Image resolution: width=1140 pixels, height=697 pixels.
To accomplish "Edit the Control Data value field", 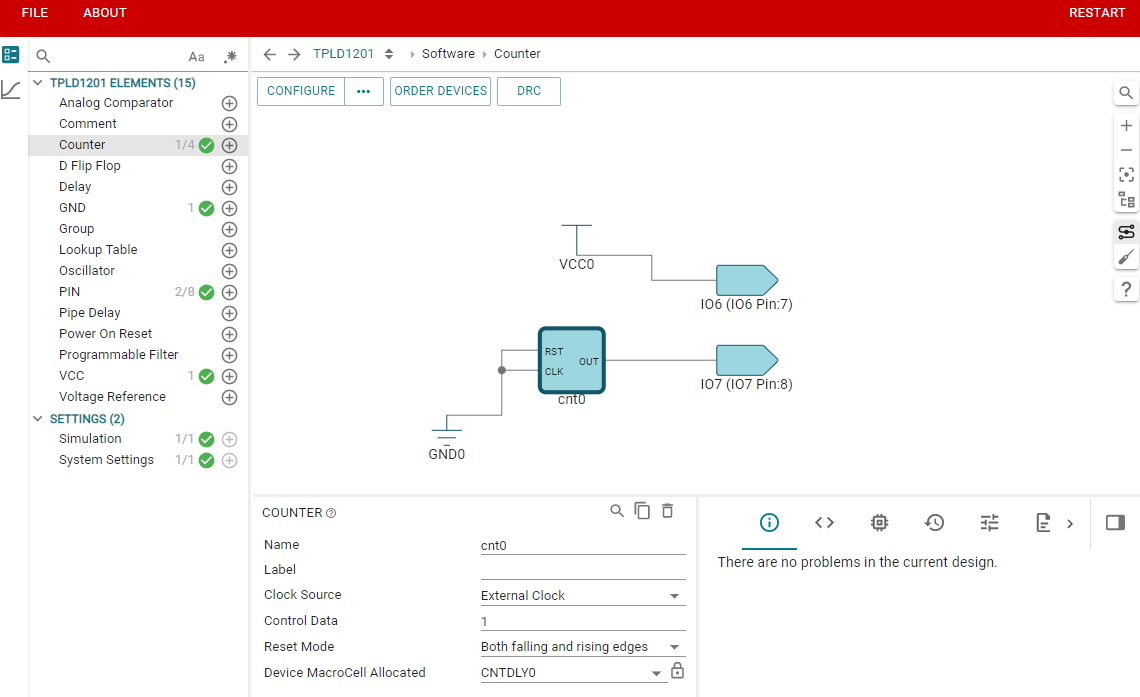I will coord(583,621).
